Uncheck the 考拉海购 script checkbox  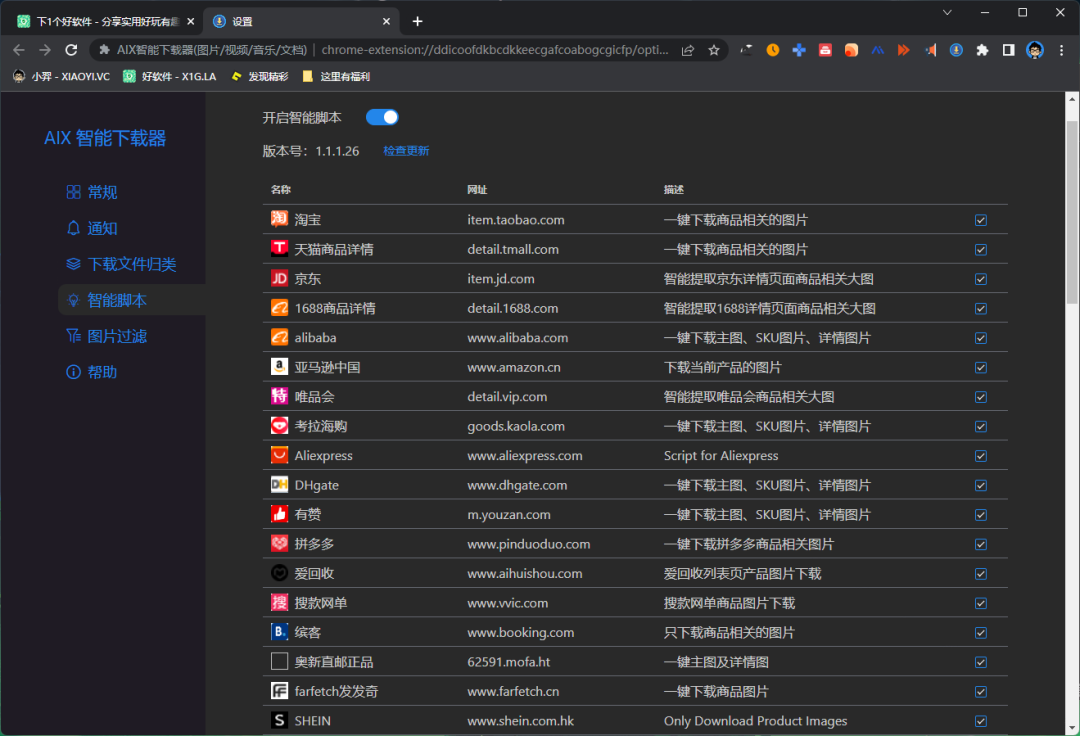tap(981, 427)
